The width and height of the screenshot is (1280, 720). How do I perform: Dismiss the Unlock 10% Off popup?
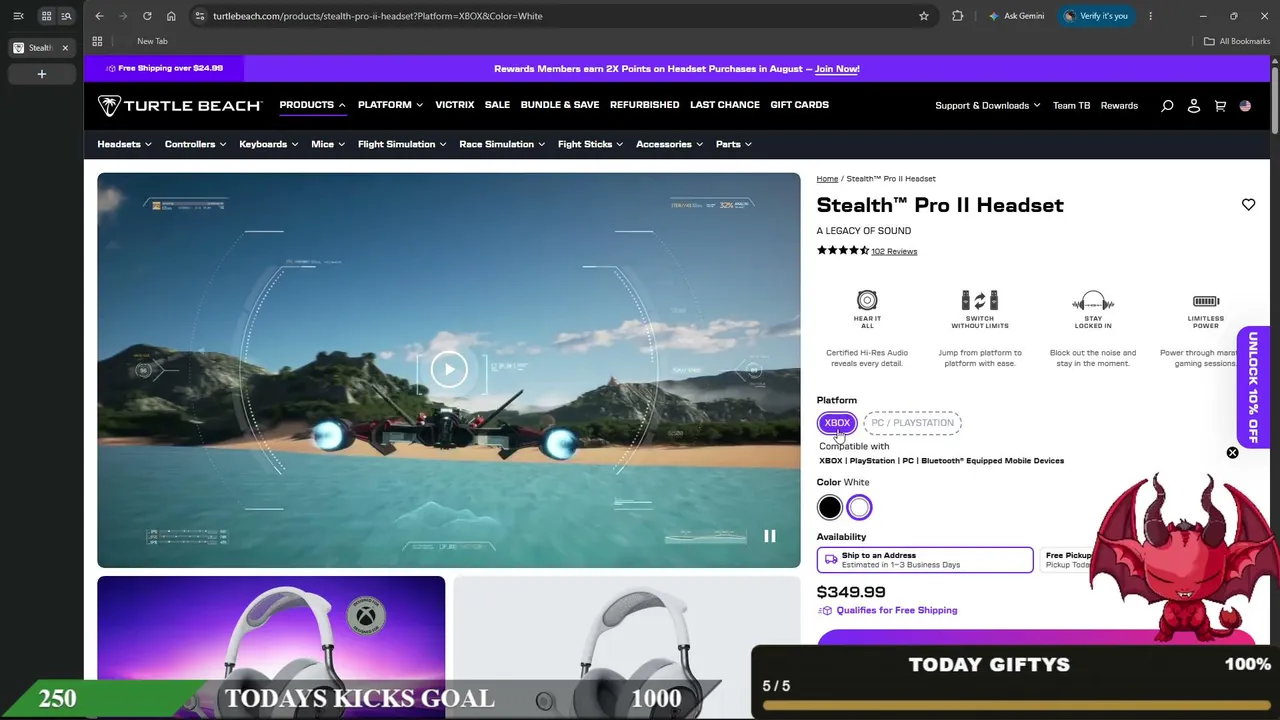[1232, 453]
